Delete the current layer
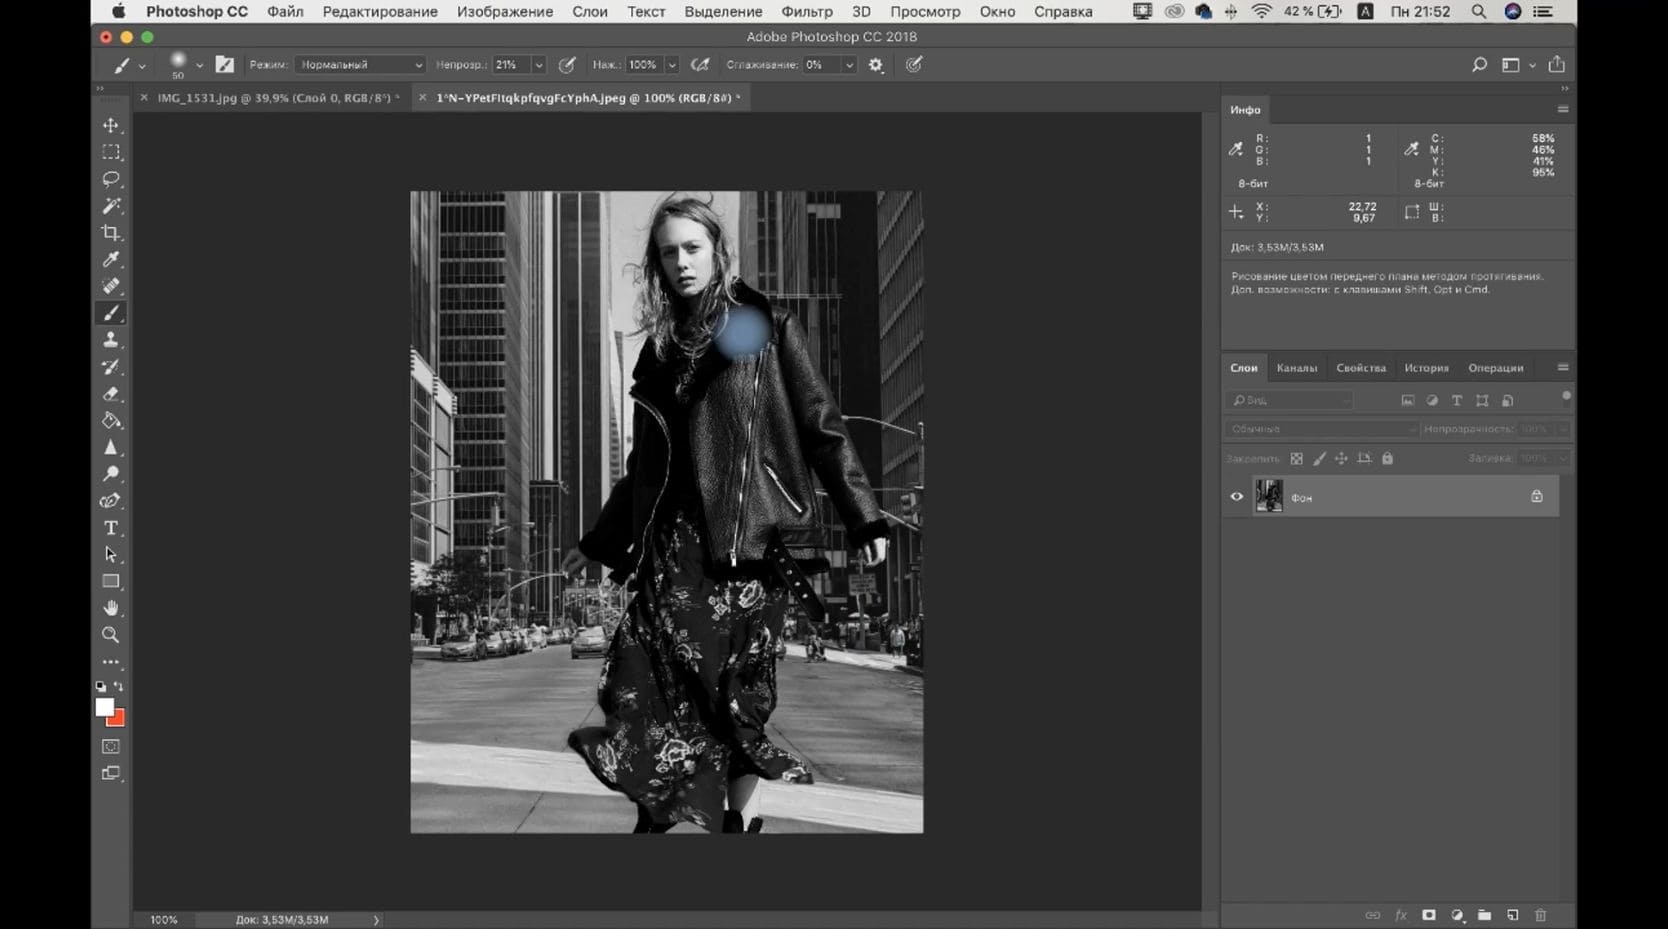The image size is (1668, 929). [x=1541, y=915]
